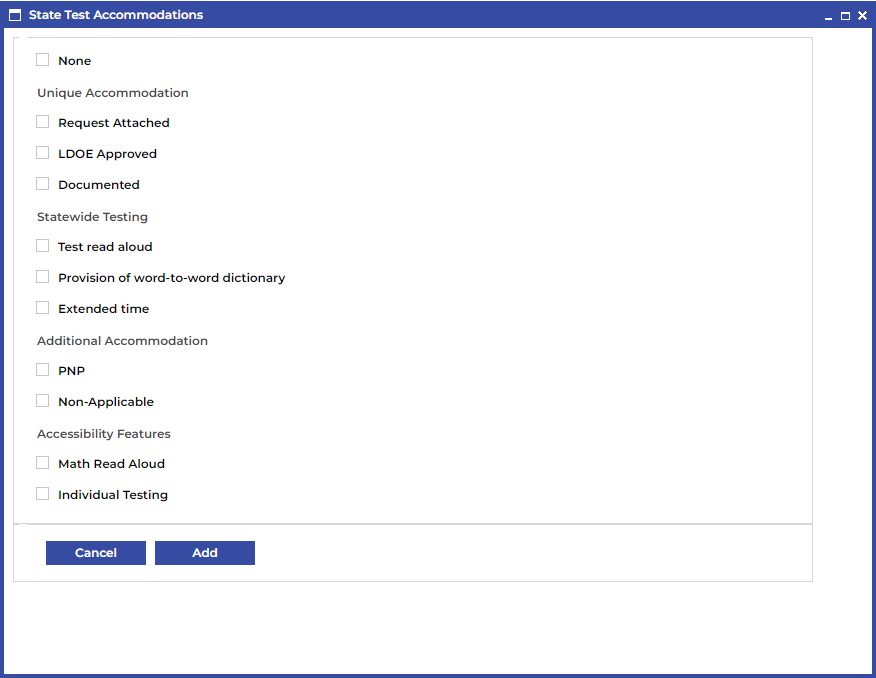Click the Accessibility Features section heading
Image resolution: width=876 pixels, height=678 pixels.
(104, 434)
